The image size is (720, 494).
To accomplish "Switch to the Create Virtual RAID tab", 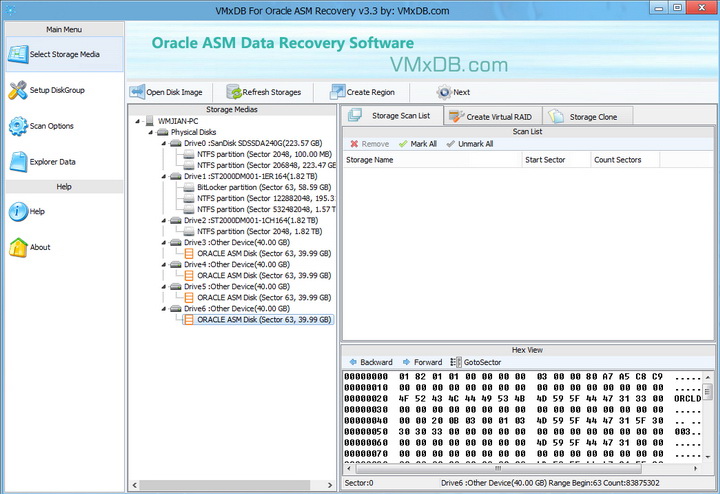I will coord(490,117).
